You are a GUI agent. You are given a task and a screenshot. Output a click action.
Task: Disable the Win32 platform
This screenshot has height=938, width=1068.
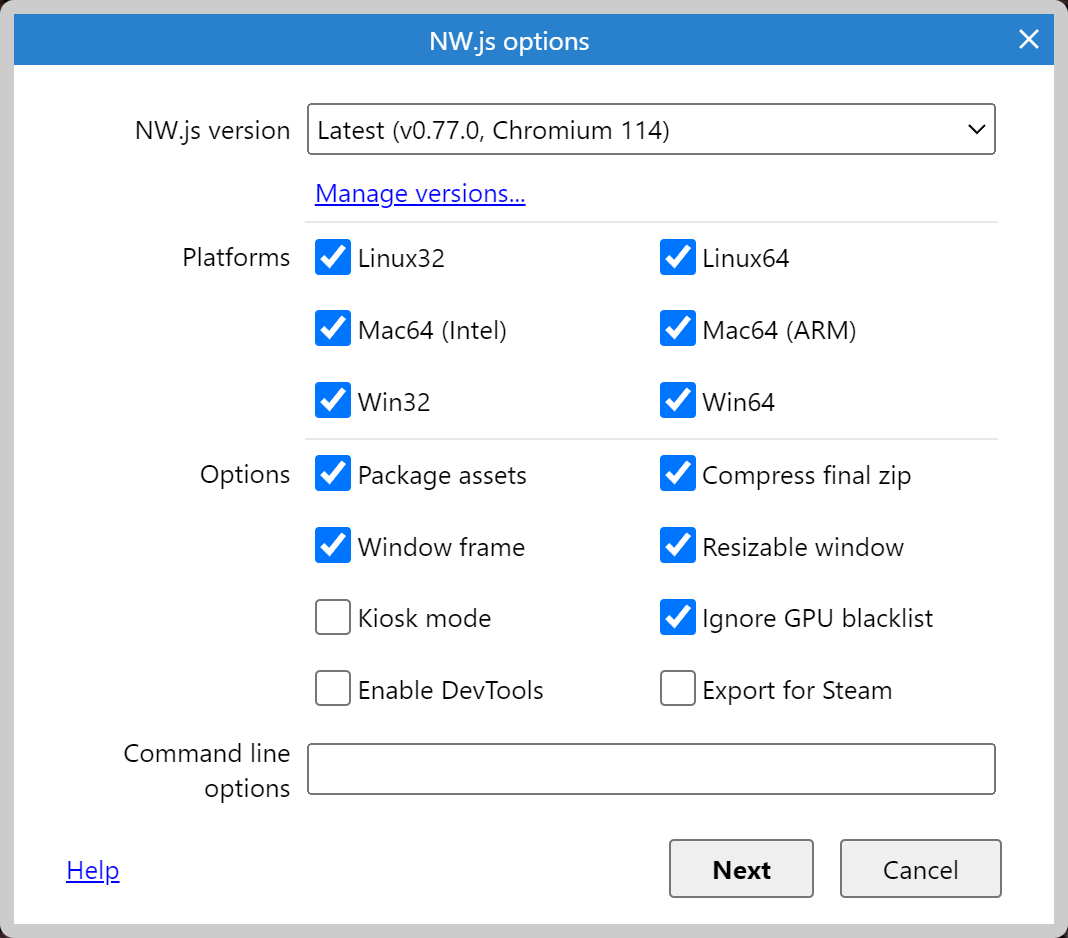pyautogui.click(x=332, y=401)
